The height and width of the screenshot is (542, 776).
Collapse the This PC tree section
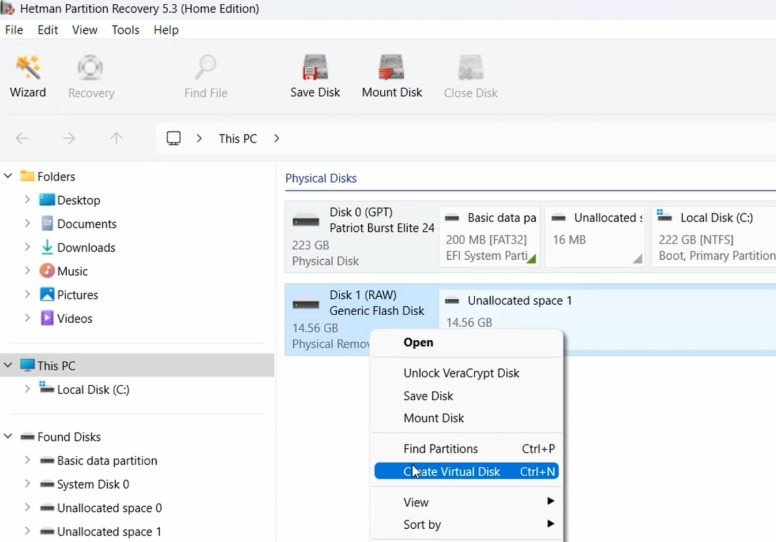click(8, 365)
